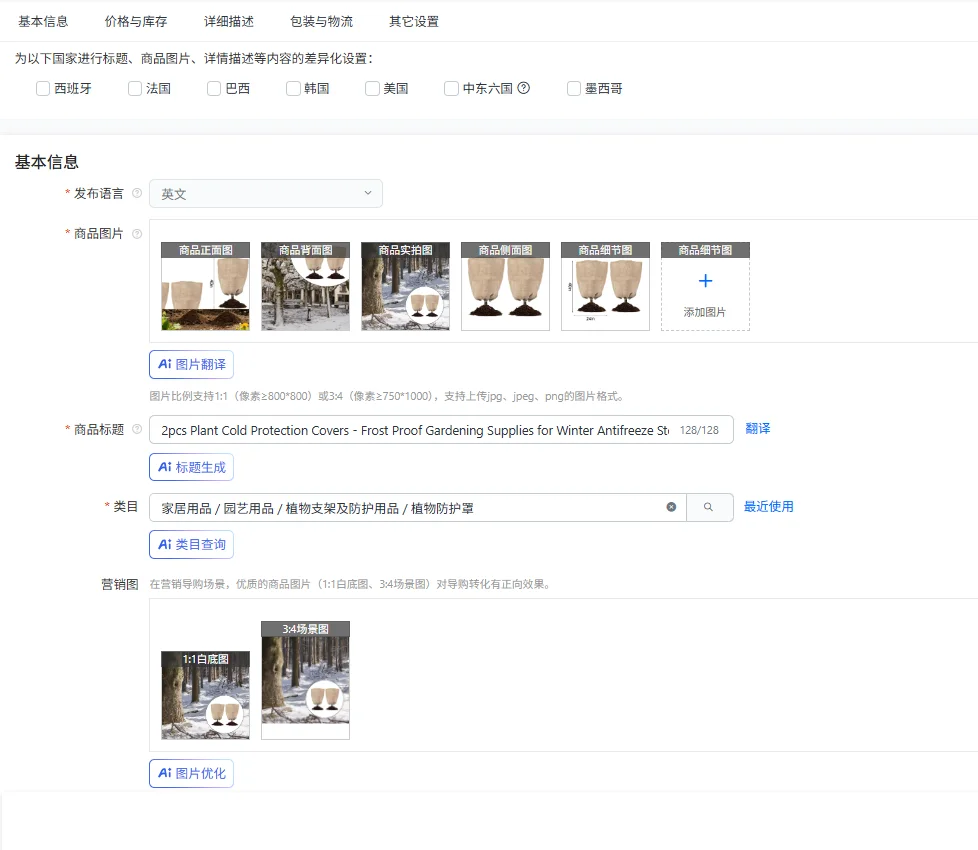Click the Ai 图片翻译 button
978x850 pixels.
pos(191,364)
